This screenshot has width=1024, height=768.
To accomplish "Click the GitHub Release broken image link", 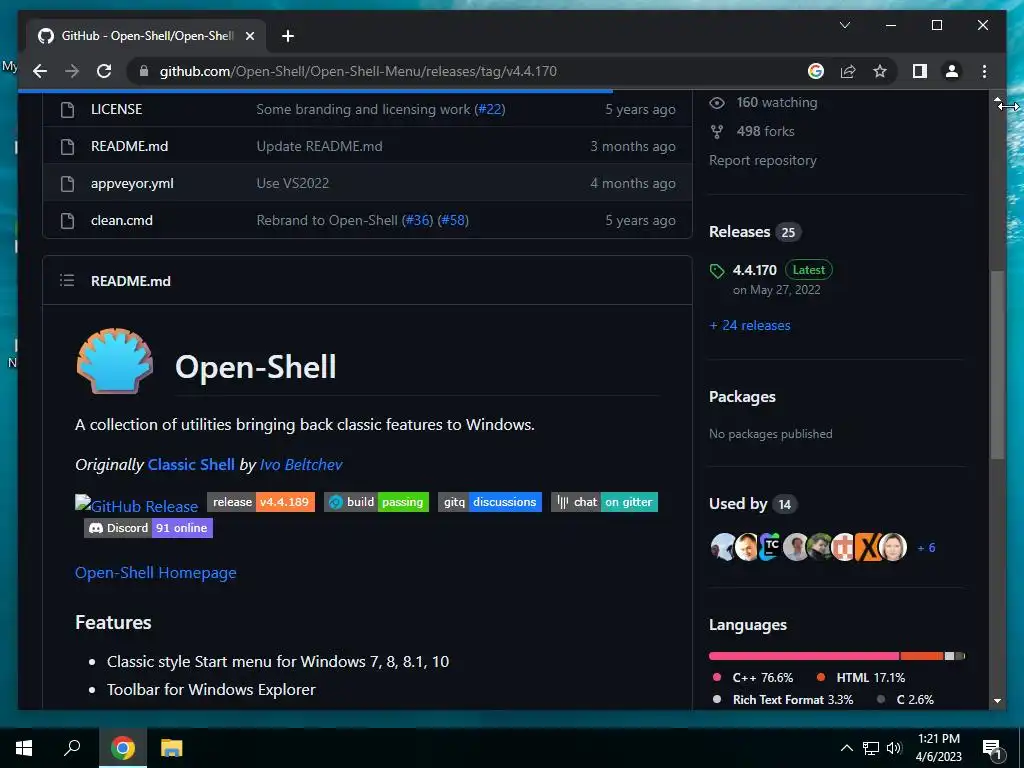I will tap(136, 505).
